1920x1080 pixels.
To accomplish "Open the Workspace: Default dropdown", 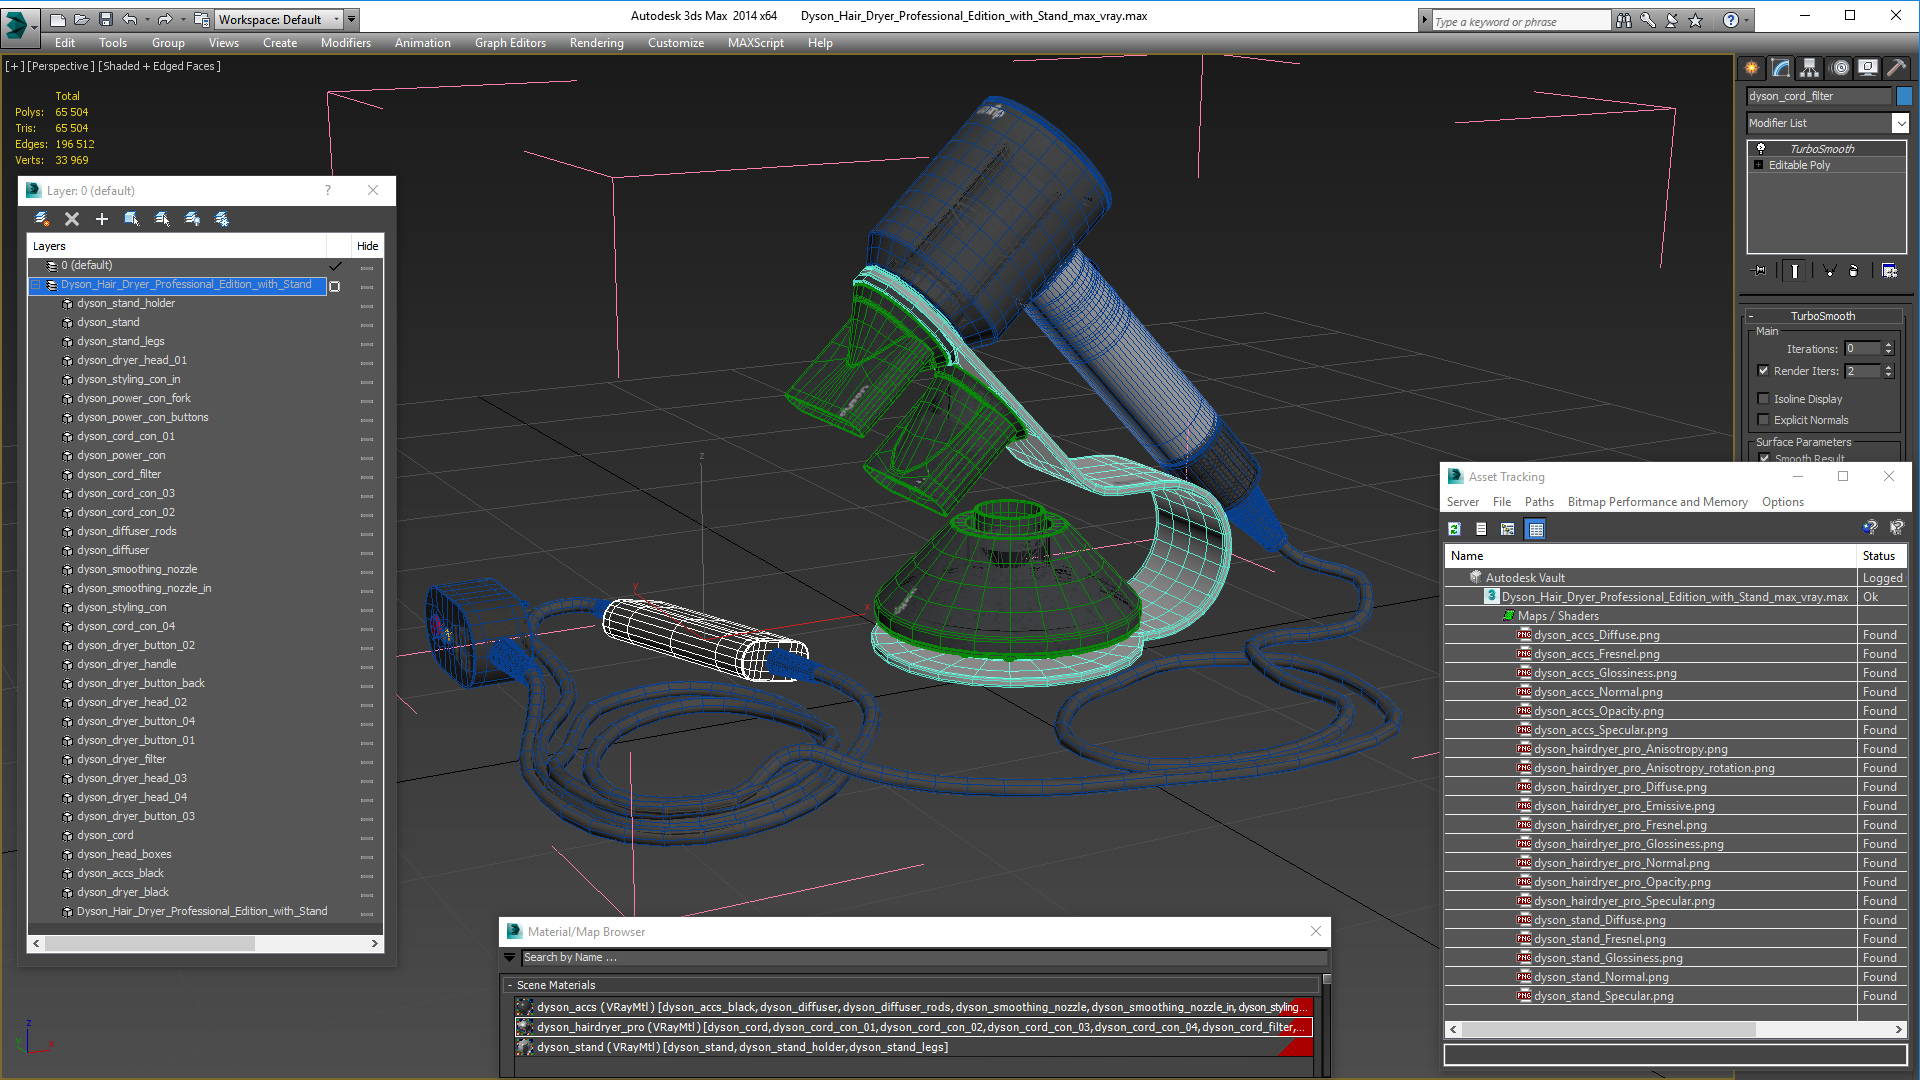I will [280, 19].
